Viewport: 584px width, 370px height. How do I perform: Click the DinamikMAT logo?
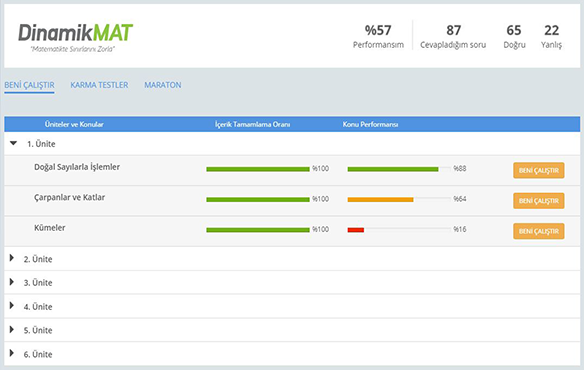pyautogui.click(x=75, y=33)
